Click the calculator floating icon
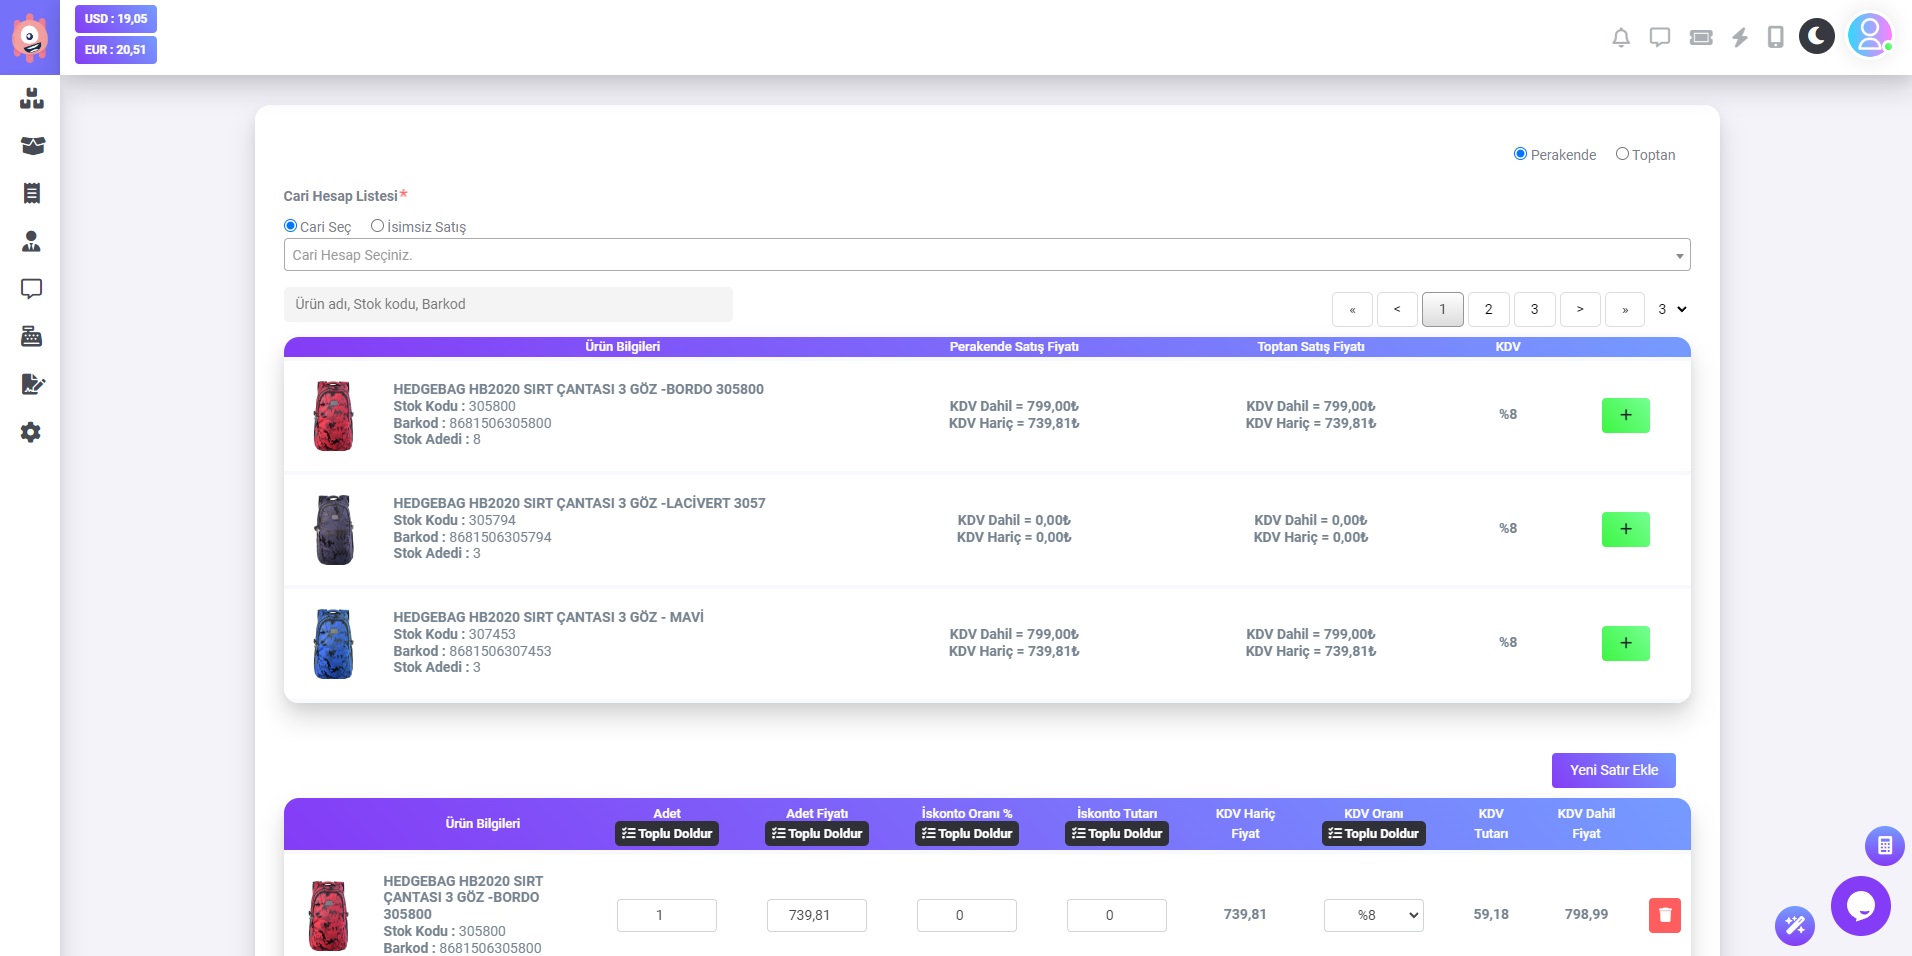 coord(1884,846)
